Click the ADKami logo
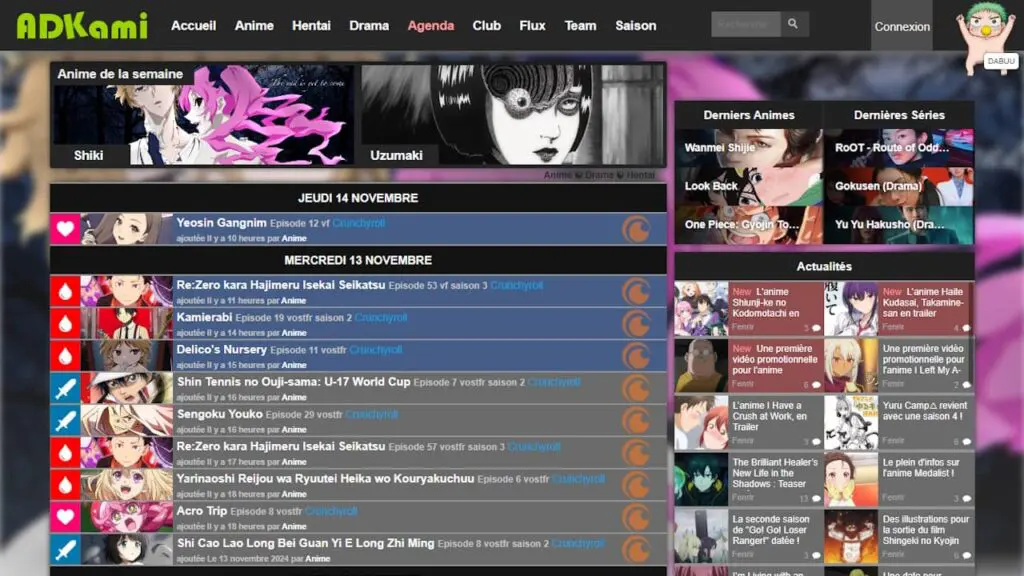 (x=82, y=25)
